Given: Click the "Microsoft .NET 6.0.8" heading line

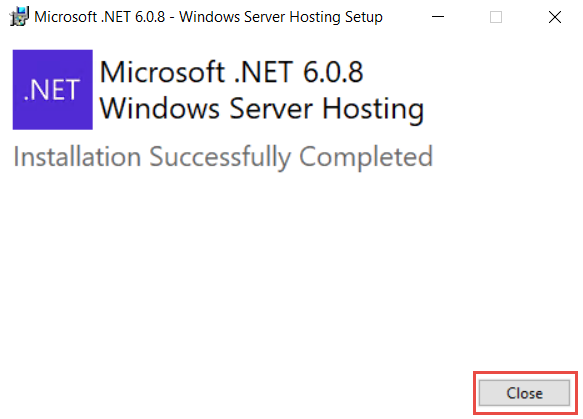Looking at the screenshot, I should (232, 72).
